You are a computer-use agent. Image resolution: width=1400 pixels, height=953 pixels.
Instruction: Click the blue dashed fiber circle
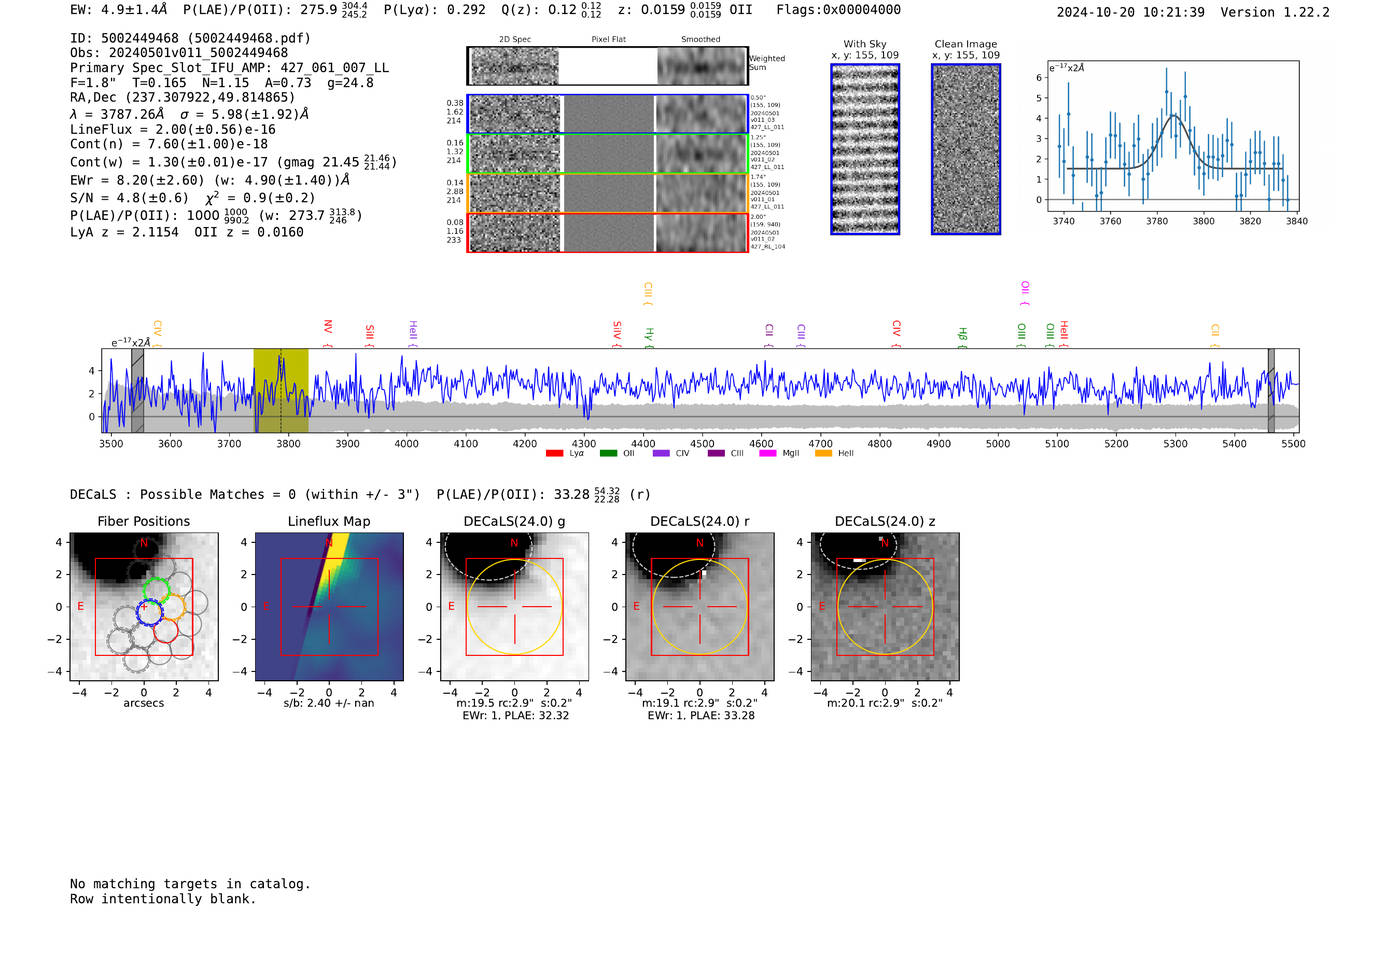pyautogui.click(x=148, y=613)
